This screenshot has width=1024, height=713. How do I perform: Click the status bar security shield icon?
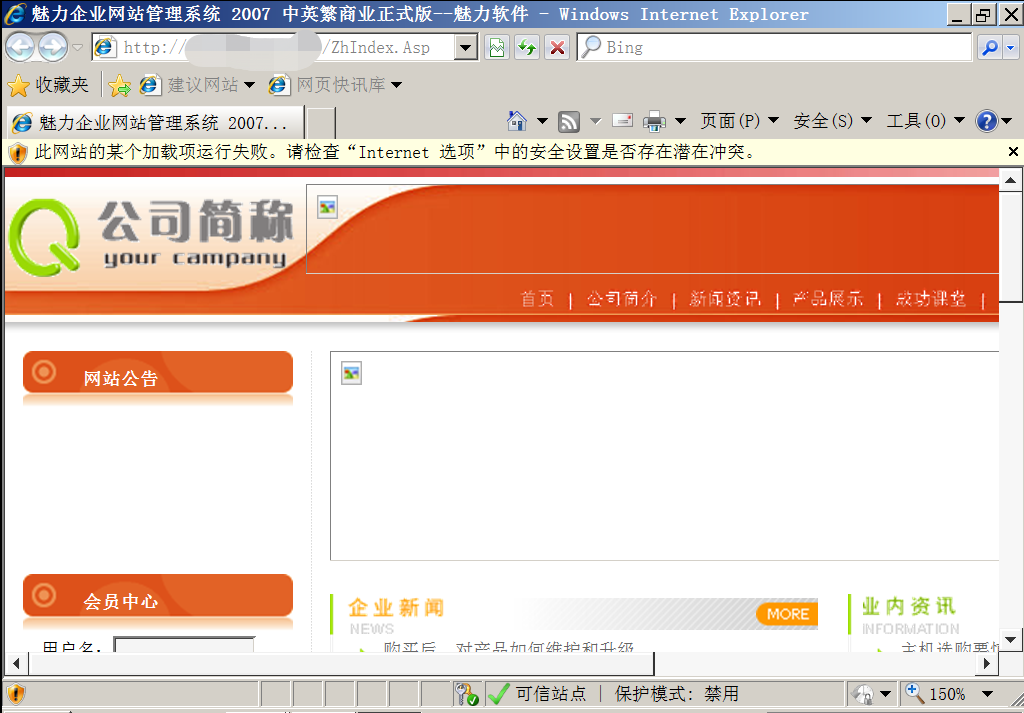point(16,693)
